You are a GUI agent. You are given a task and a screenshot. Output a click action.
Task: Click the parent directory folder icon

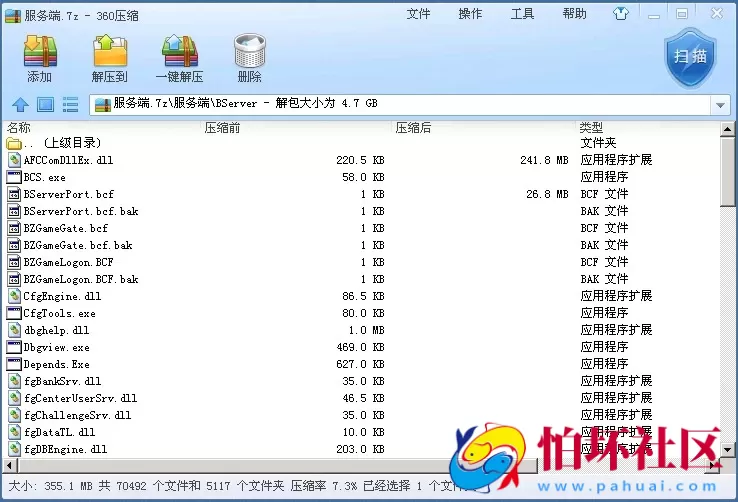tap(14, 143)
